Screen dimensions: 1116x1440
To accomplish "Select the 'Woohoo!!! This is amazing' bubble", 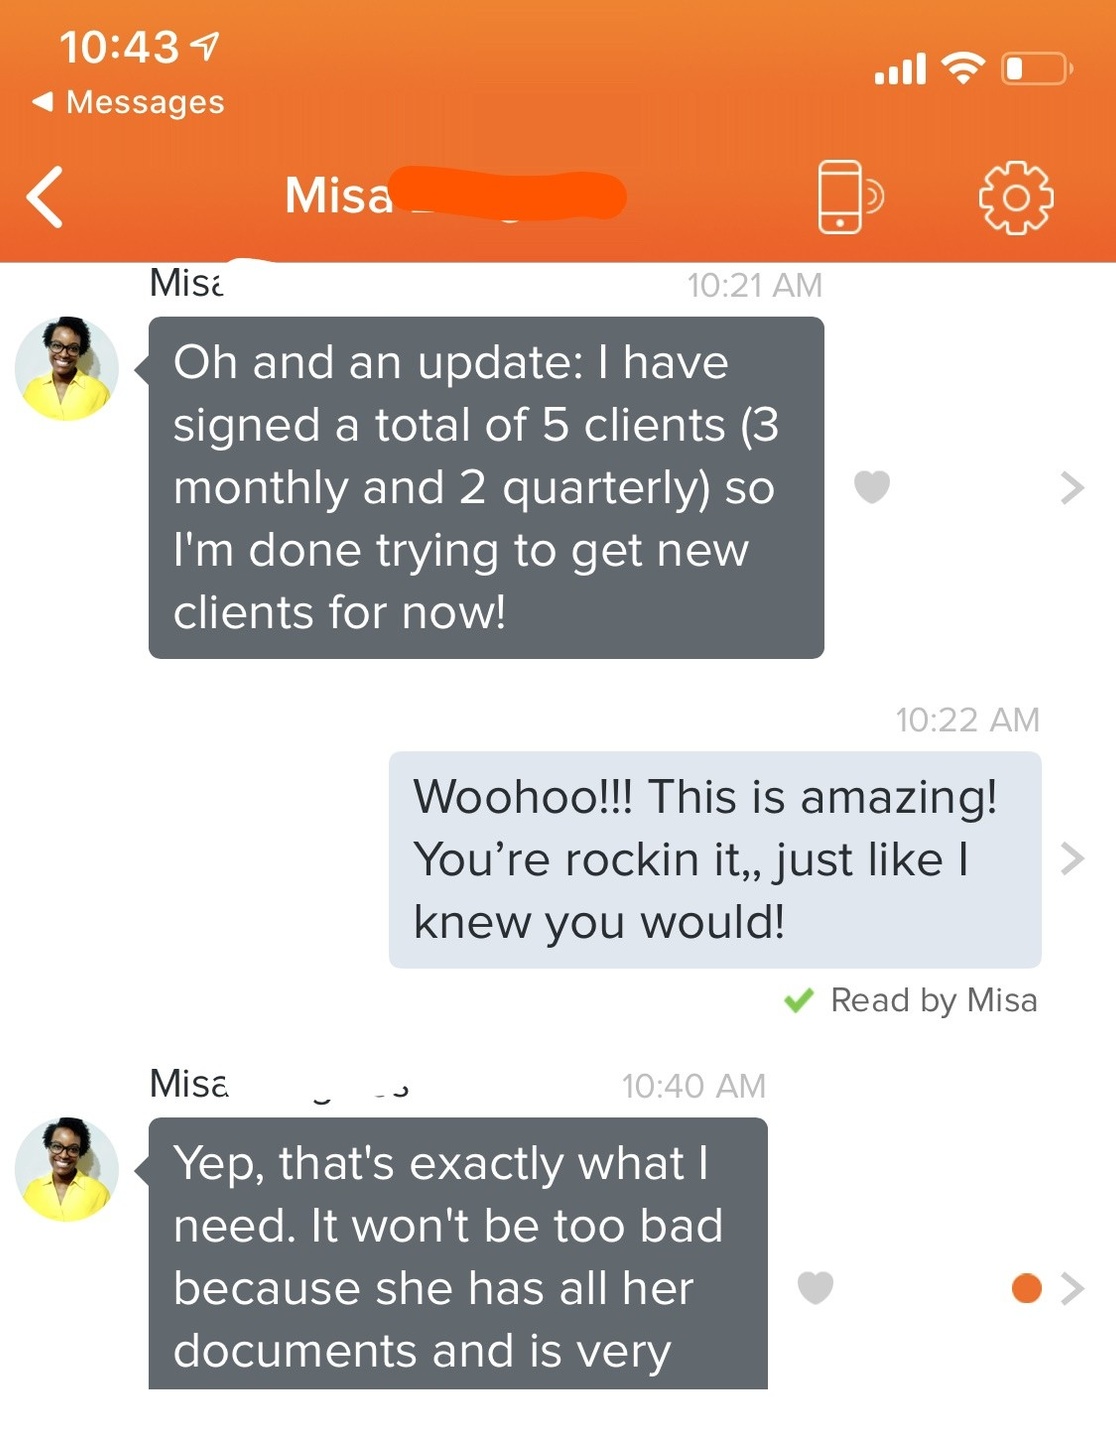I will pos(715,859).
